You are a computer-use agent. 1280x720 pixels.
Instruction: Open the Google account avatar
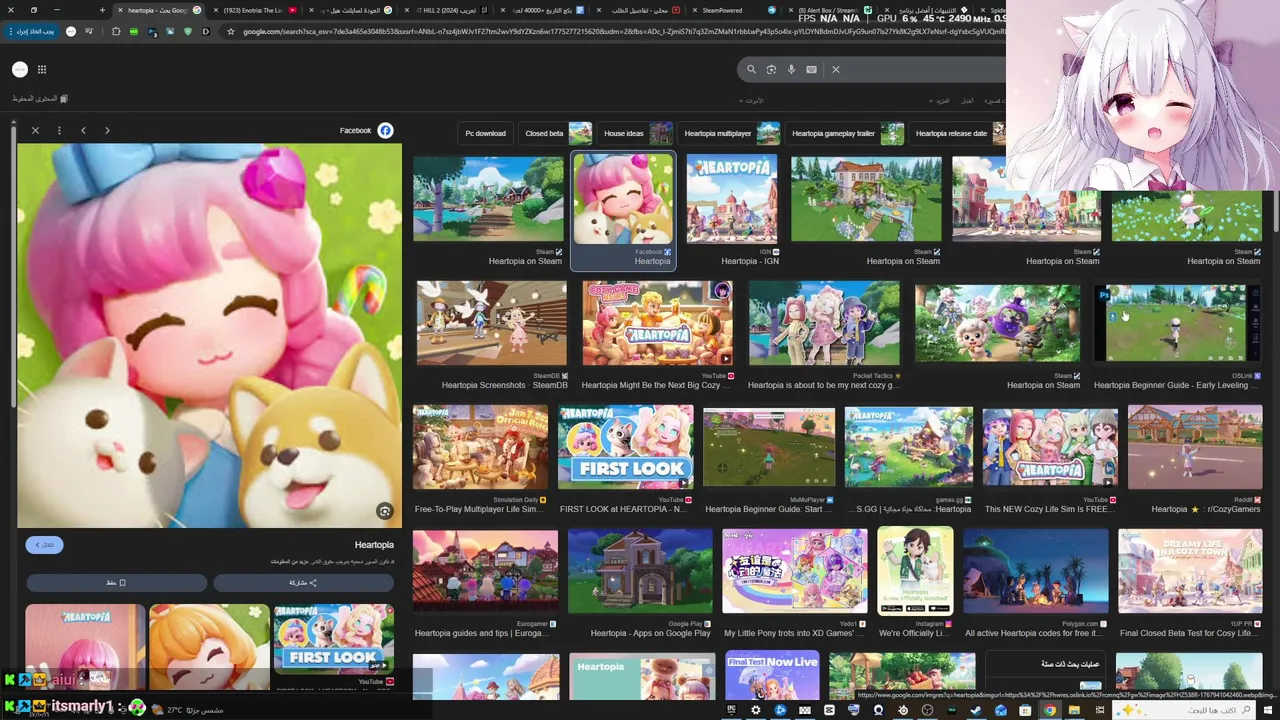point(20,69)
